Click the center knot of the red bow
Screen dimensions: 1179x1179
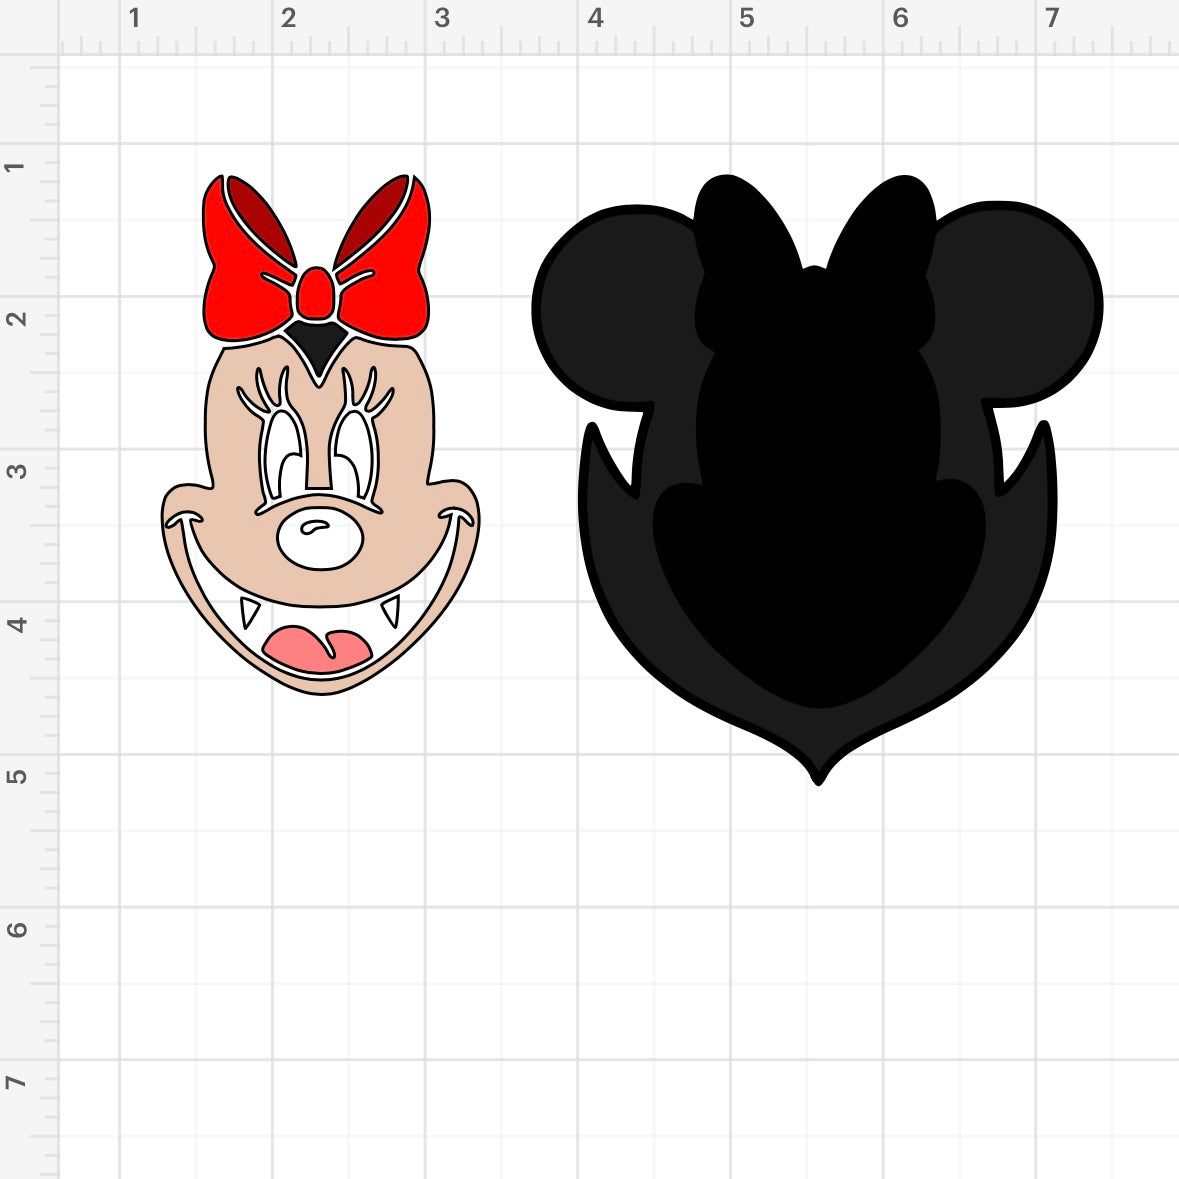coord(317,294)
